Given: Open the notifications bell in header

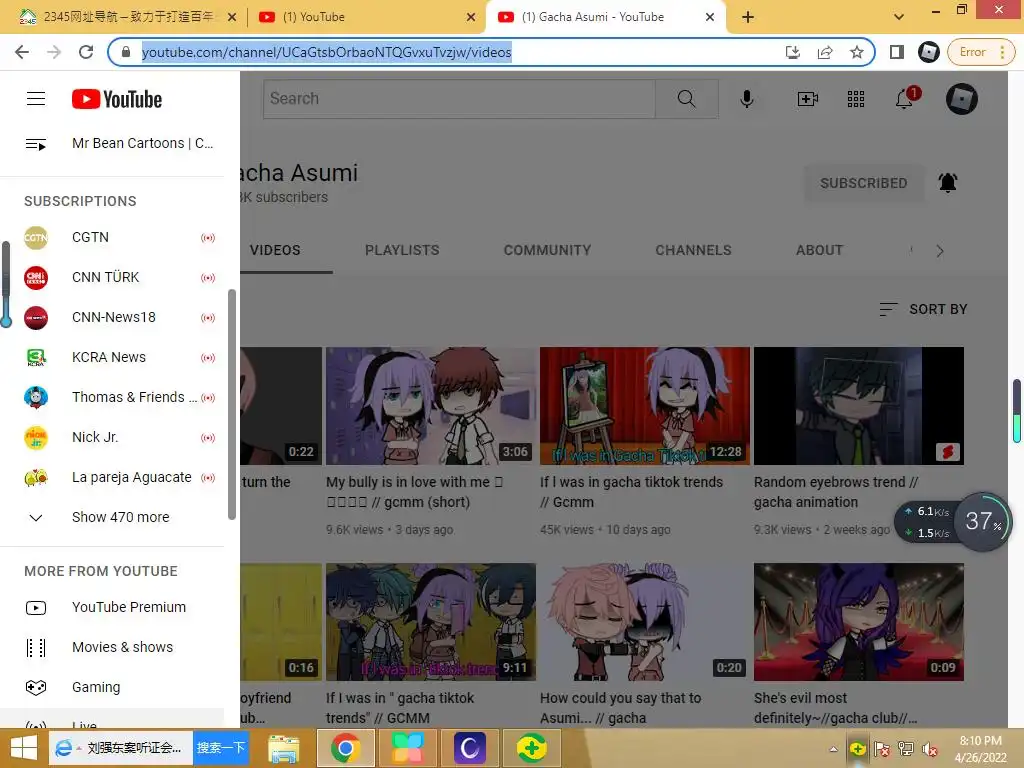Looking at the screenshot, I should click(x=904, y=99).
